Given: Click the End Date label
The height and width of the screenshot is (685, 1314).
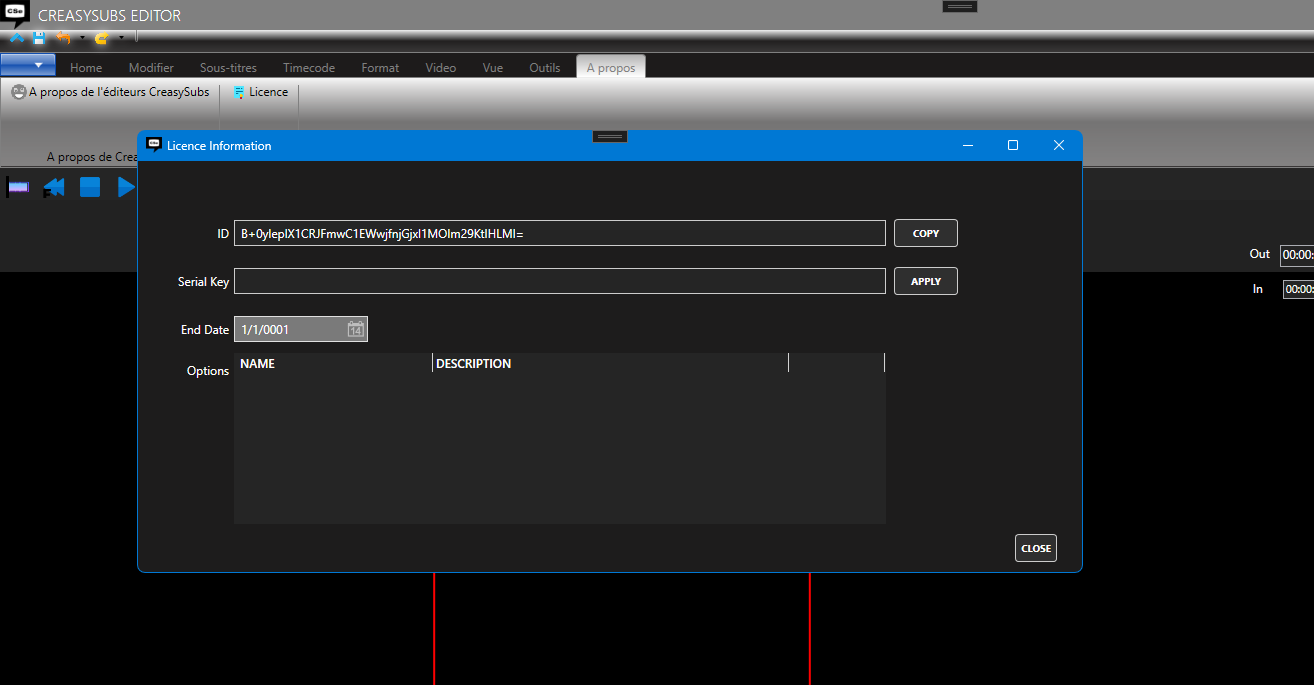Looking at the screenshot, I should pyautogui.click(x=205, y=330).
